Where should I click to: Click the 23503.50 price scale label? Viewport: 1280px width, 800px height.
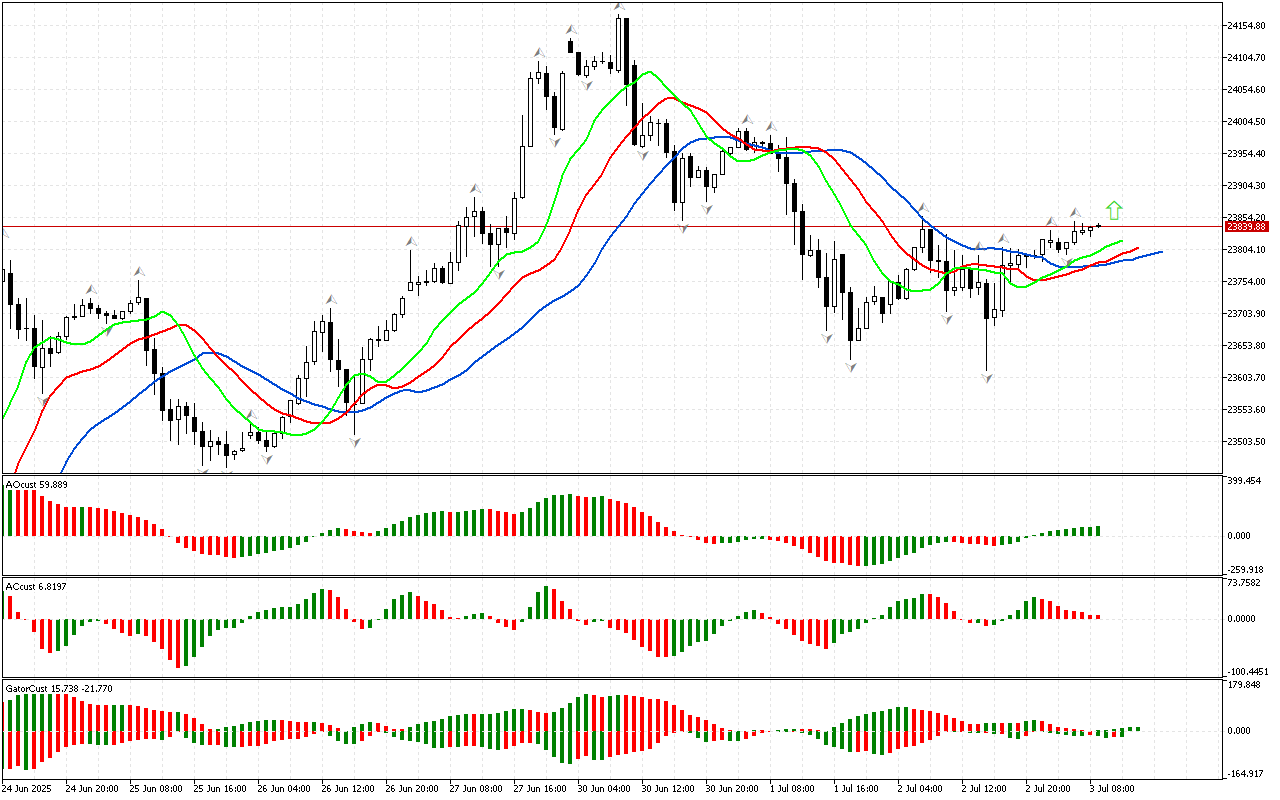tap(1251, 441)
